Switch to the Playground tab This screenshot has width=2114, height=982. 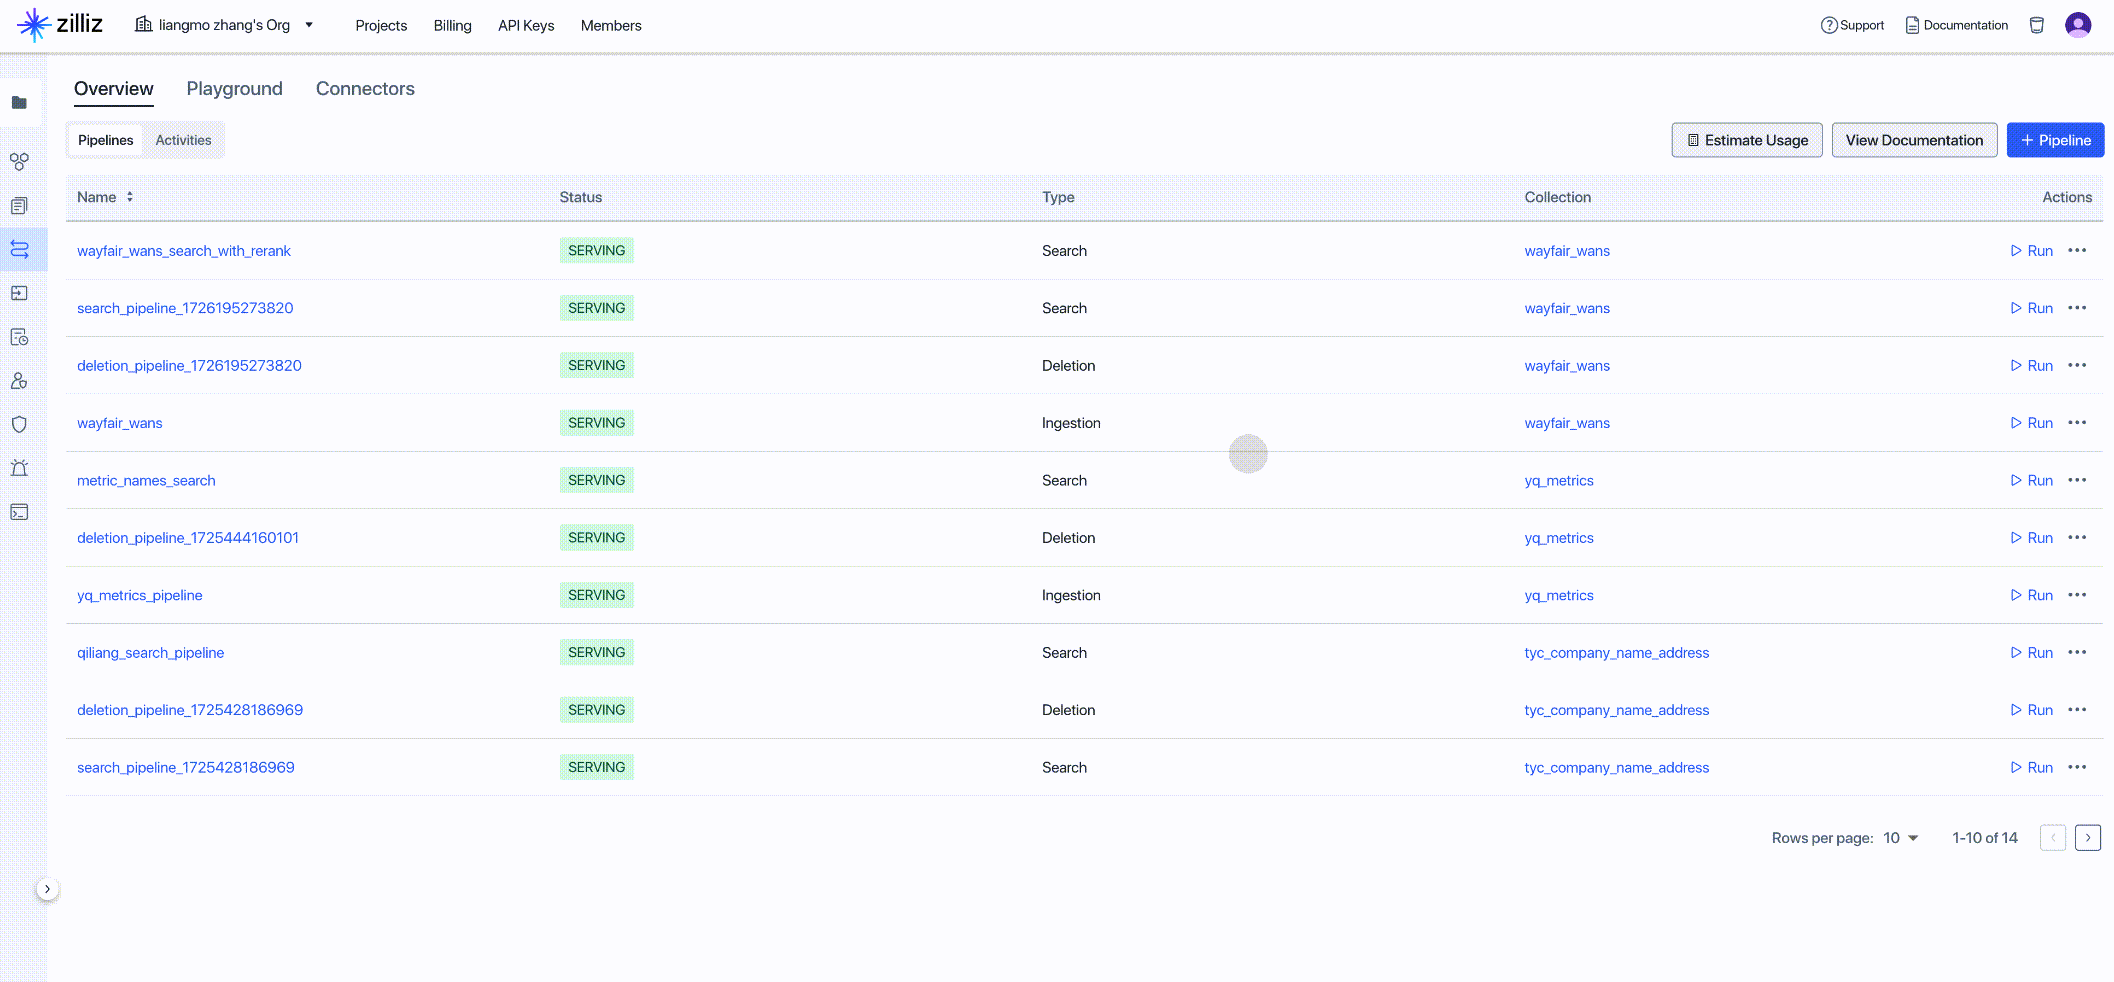coord(234,89)
